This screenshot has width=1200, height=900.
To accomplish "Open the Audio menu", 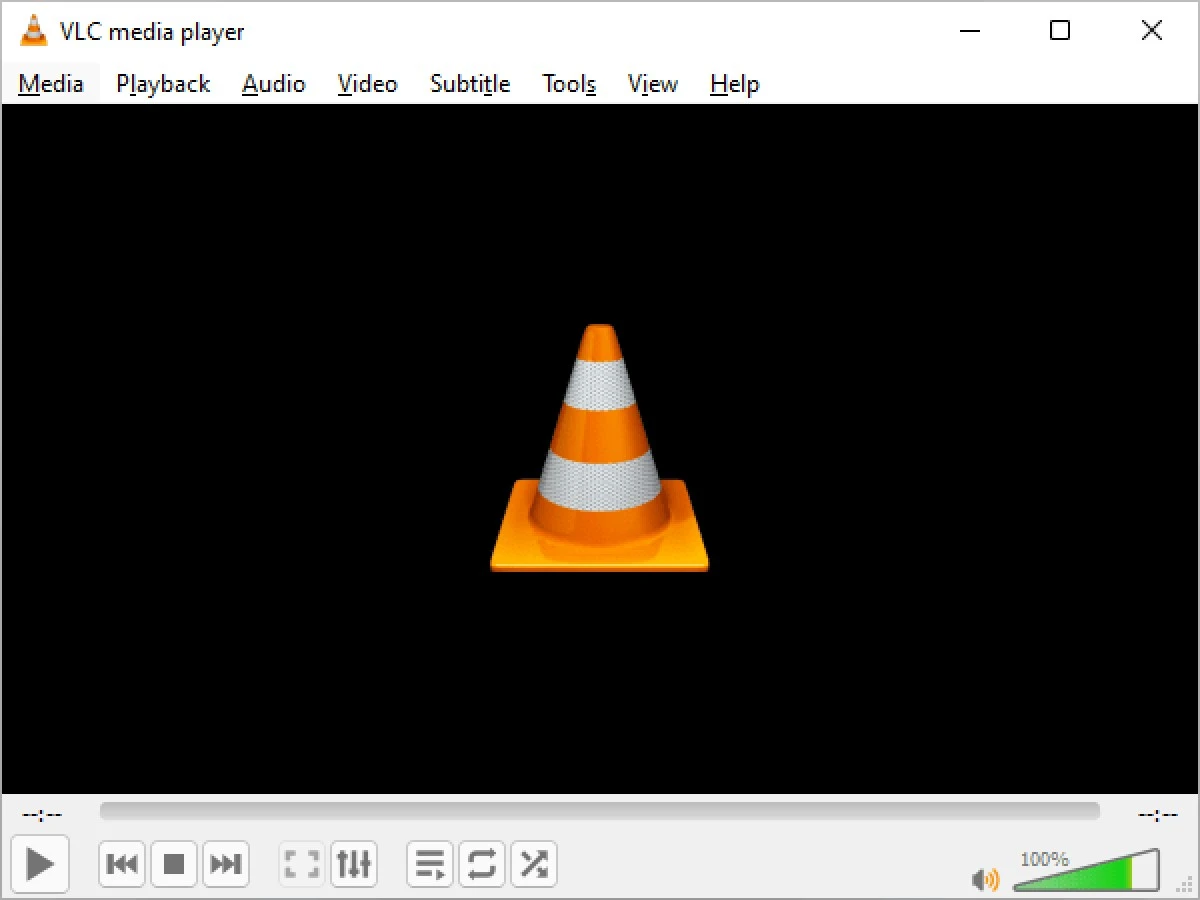I will coord(273,84).
